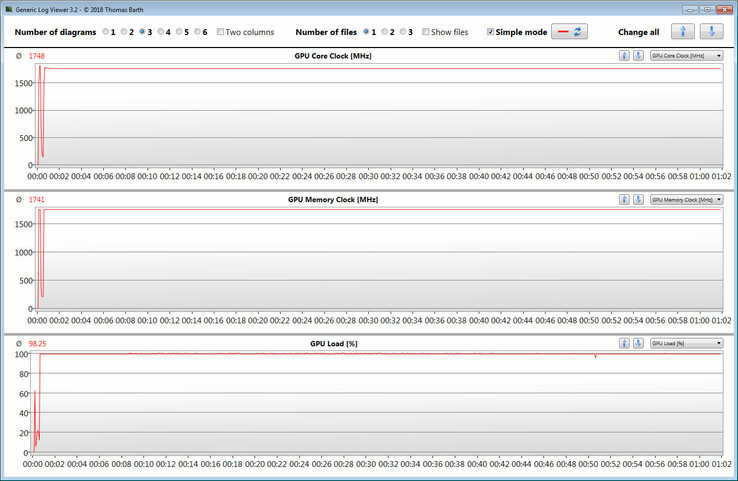Maximize the Generic Log Viewer window

point(707,9)
